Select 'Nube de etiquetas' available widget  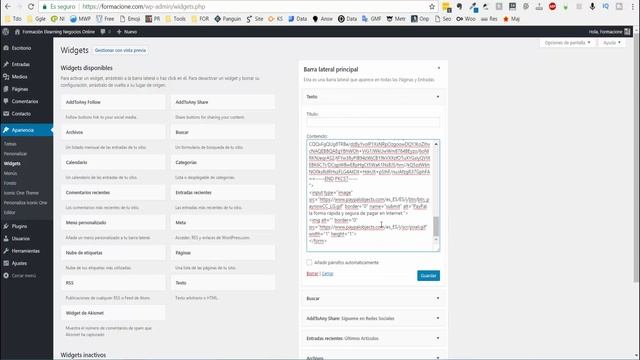coord(113,253)
